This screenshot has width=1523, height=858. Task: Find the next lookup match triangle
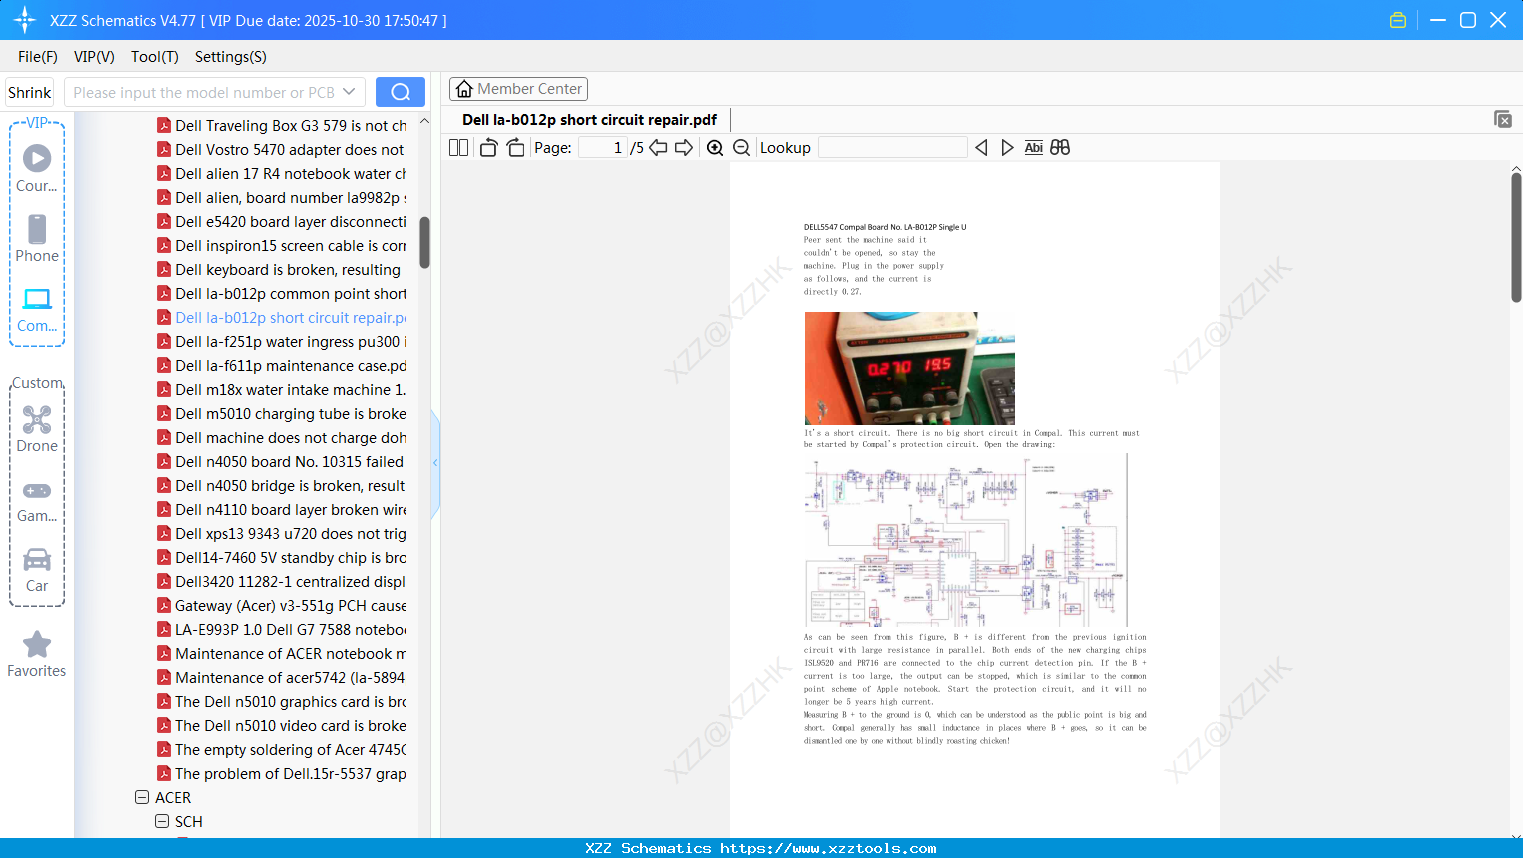coord(1007,148)
